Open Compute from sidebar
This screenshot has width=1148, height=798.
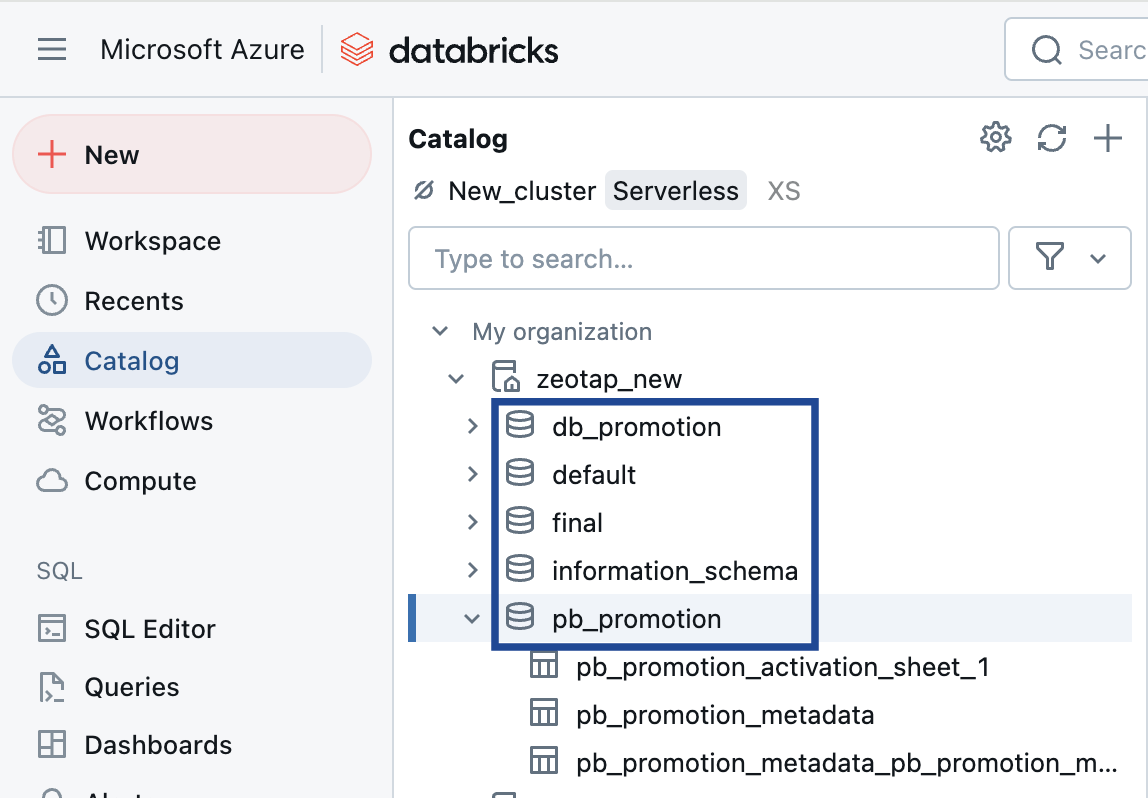click(x=140, y=481)
